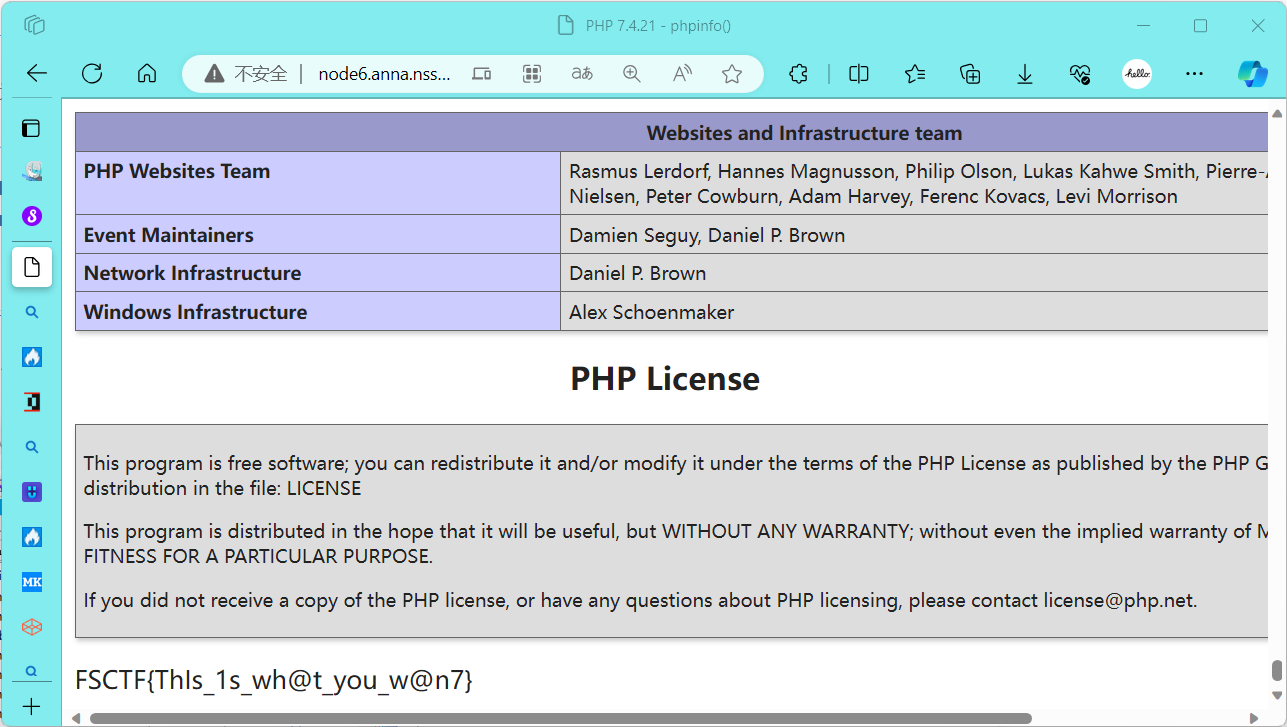Click the PHP Websites Team cell
1287x727 pixels.
point(318,183)
